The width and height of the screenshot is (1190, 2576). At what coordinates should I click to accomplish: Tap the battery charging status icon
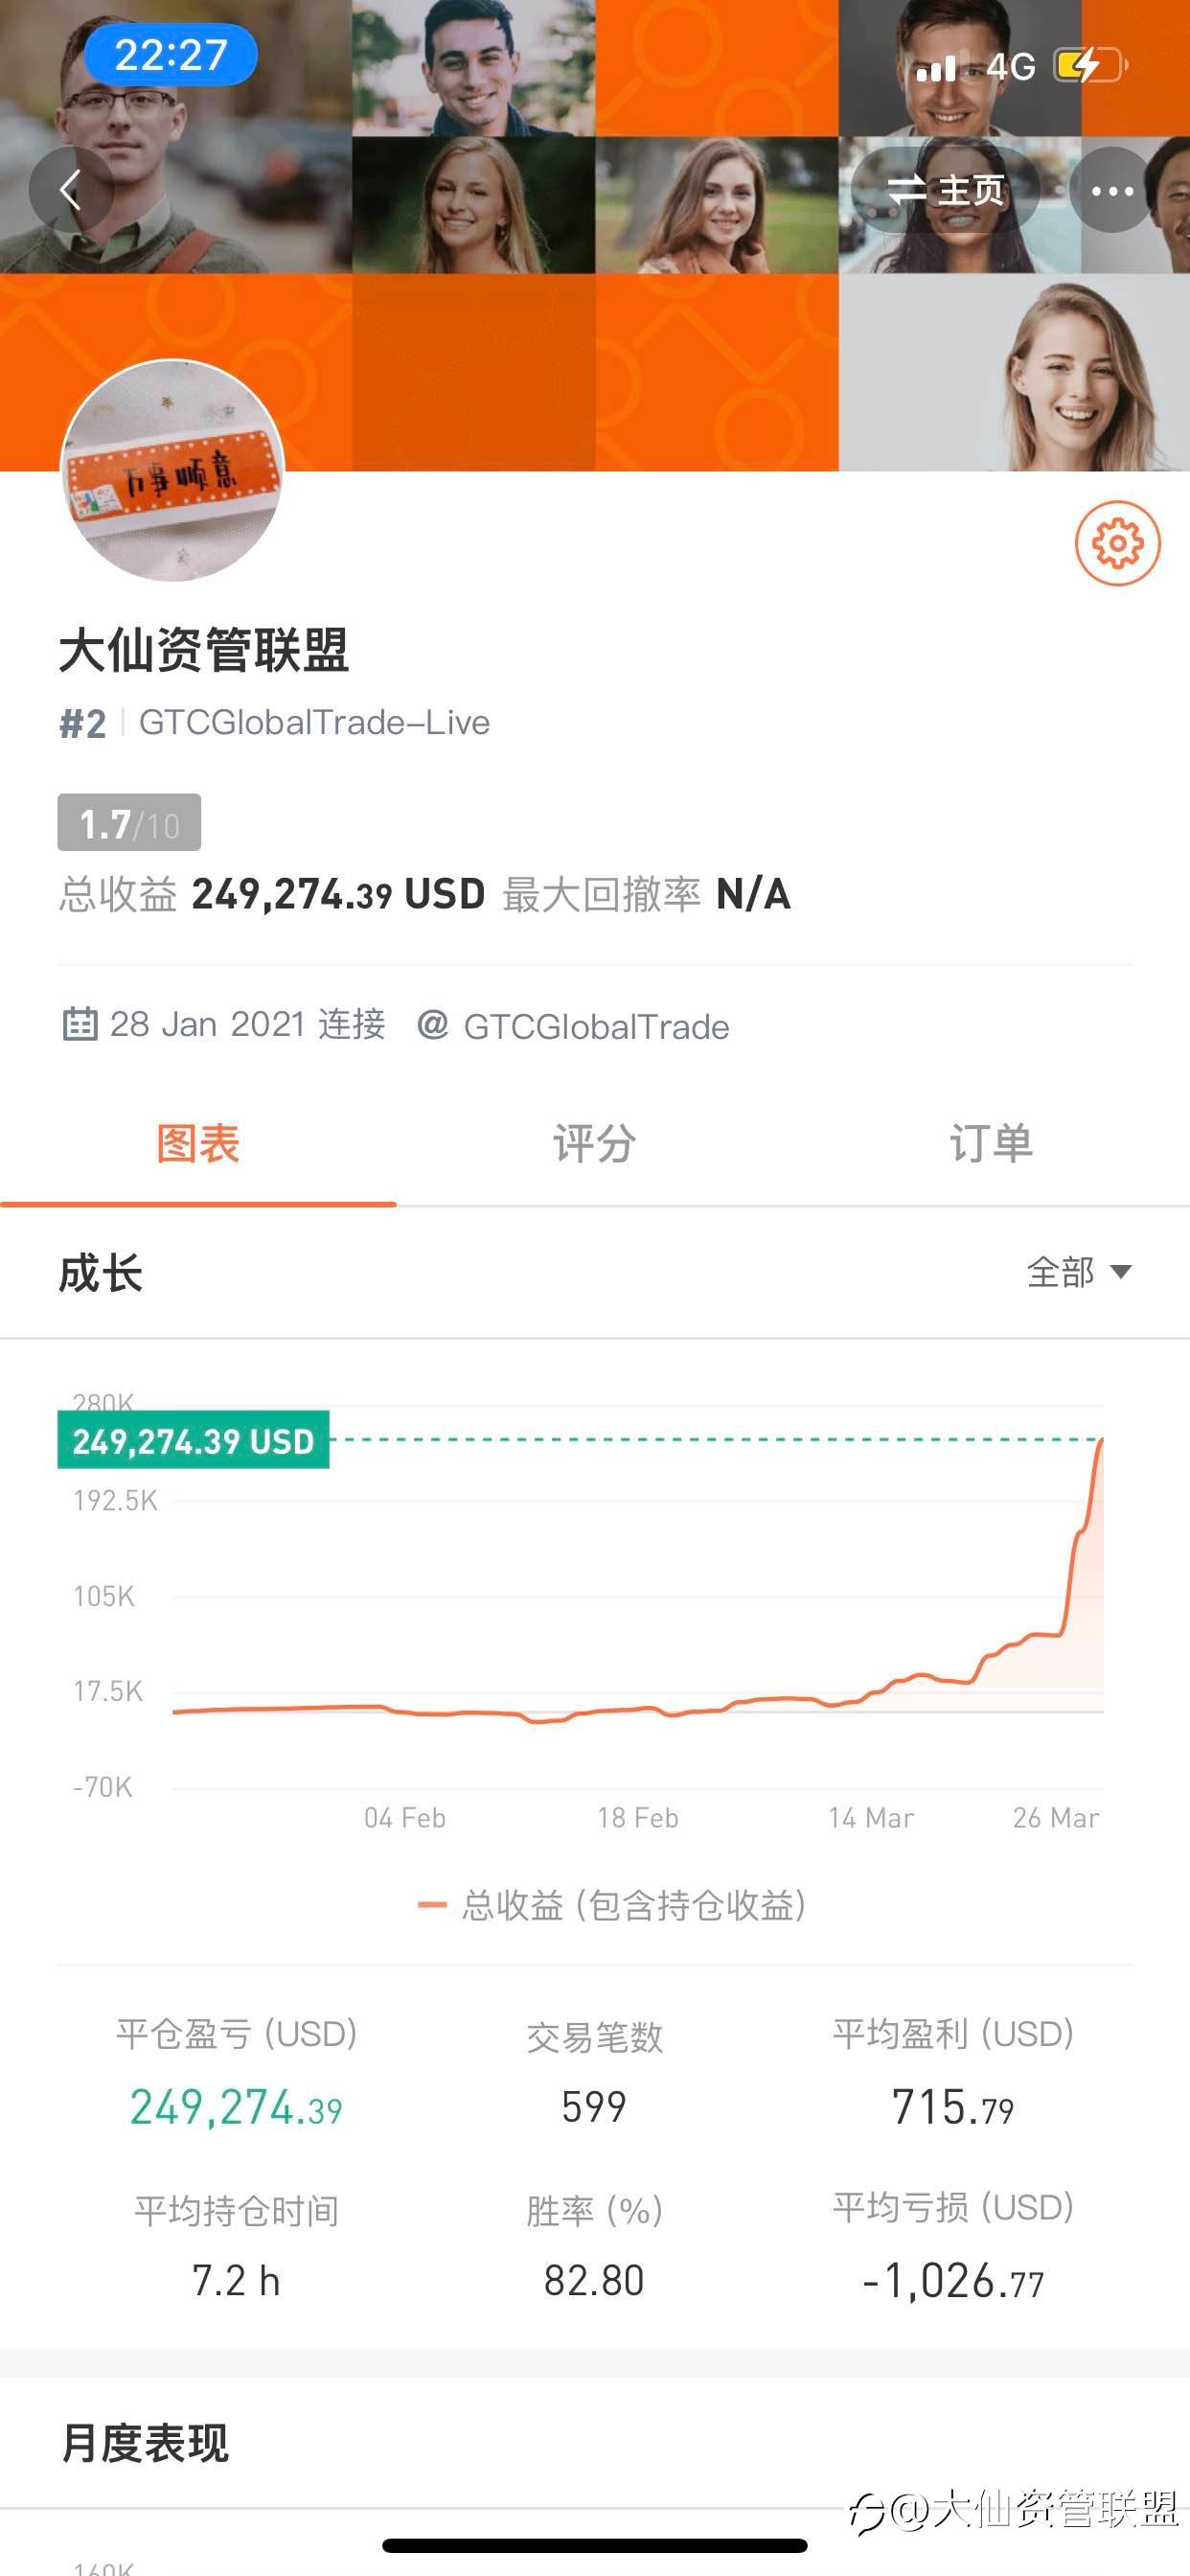tap(1091, 66)
